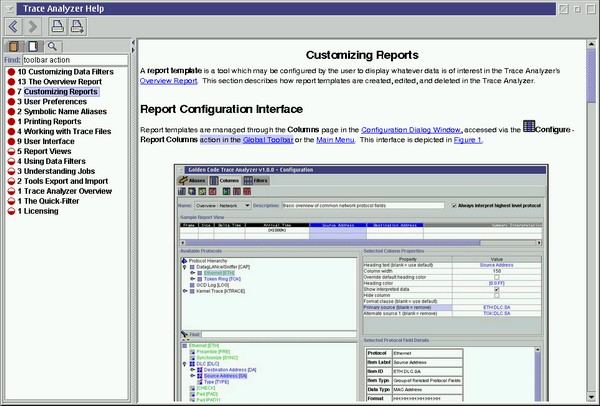Click into the Find field containing 'toolbar action'
600x406 pixels.
[x=75, y=60]
